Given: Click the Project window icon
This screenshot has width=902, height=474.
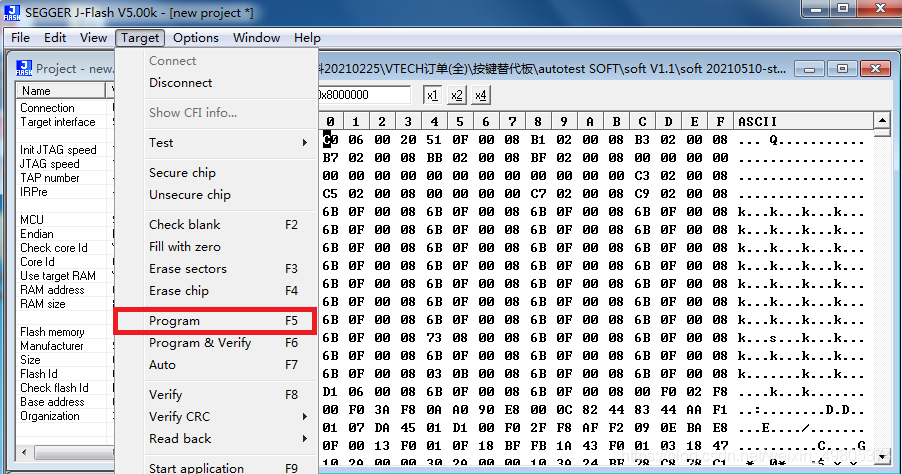Looking at the screenshot, I should click(24, 68).
